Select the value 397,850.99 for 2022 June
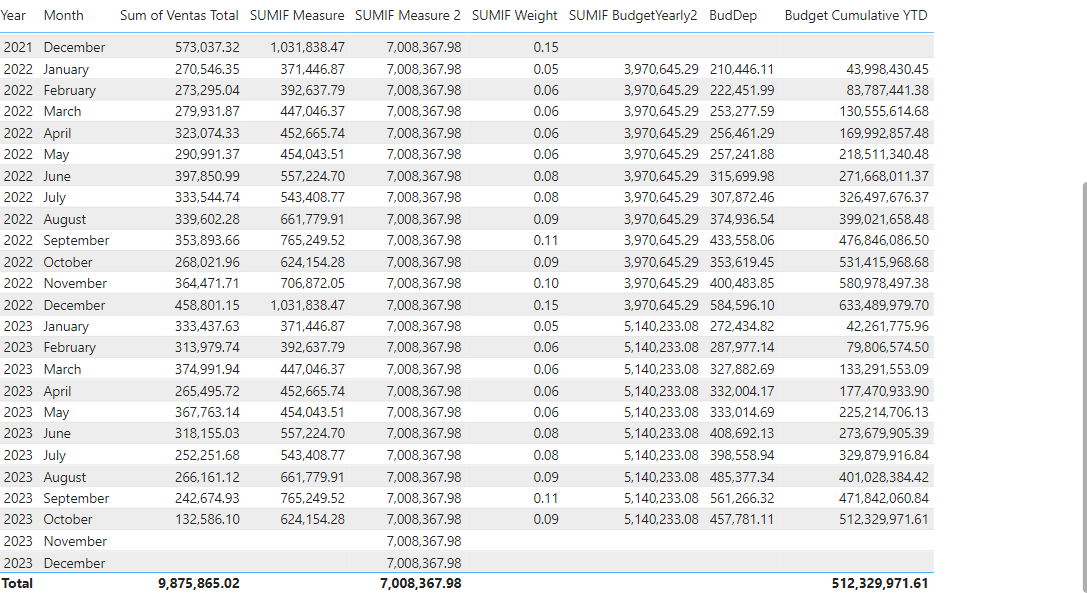 [x=207, y=176]
